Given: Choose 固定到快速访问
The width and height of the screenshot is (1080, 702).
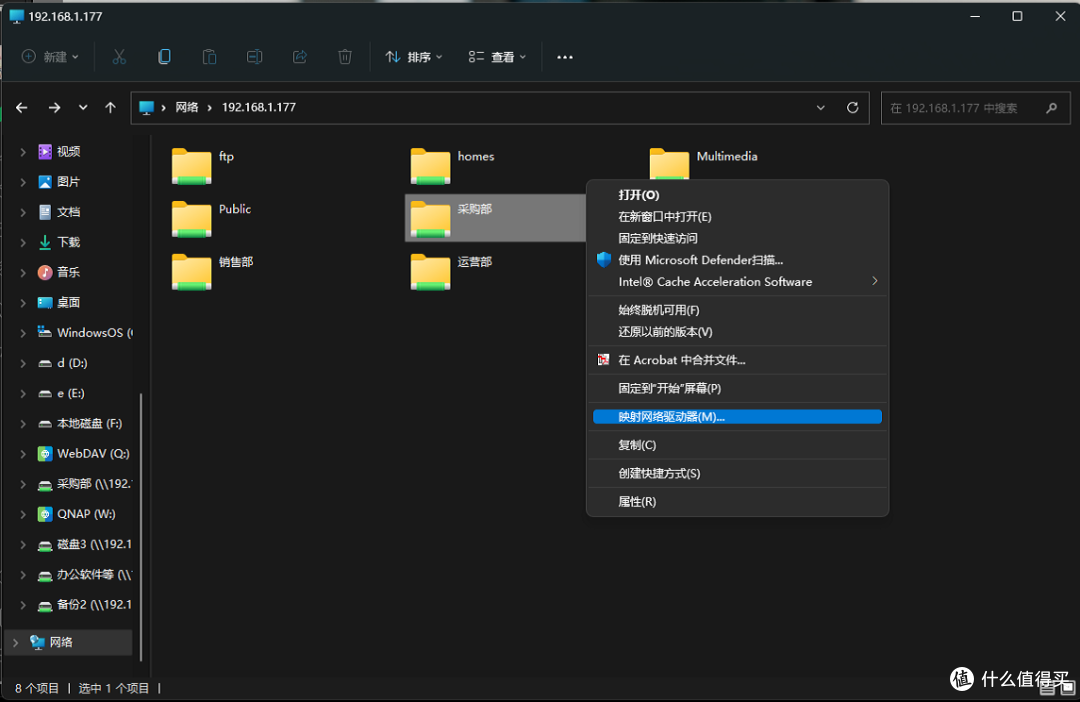Looking at the screenshot, I should click(x=737, y=238).
